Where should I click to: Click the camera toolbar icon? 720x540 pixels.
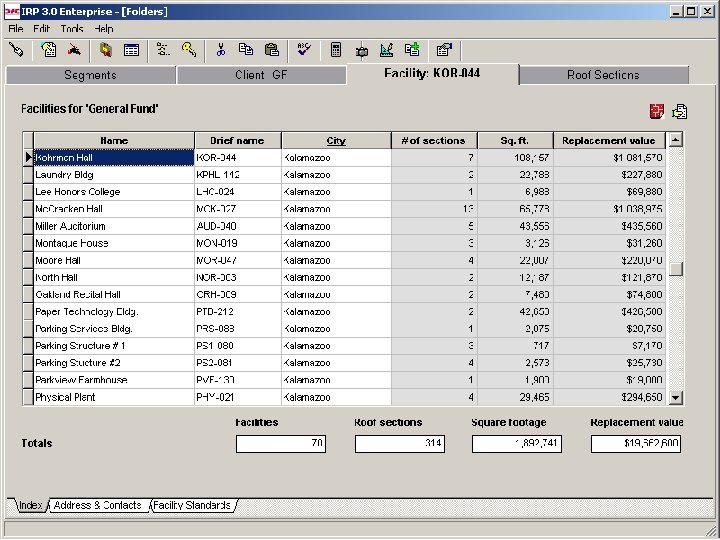pyautogui.click(x=361, y=51)
